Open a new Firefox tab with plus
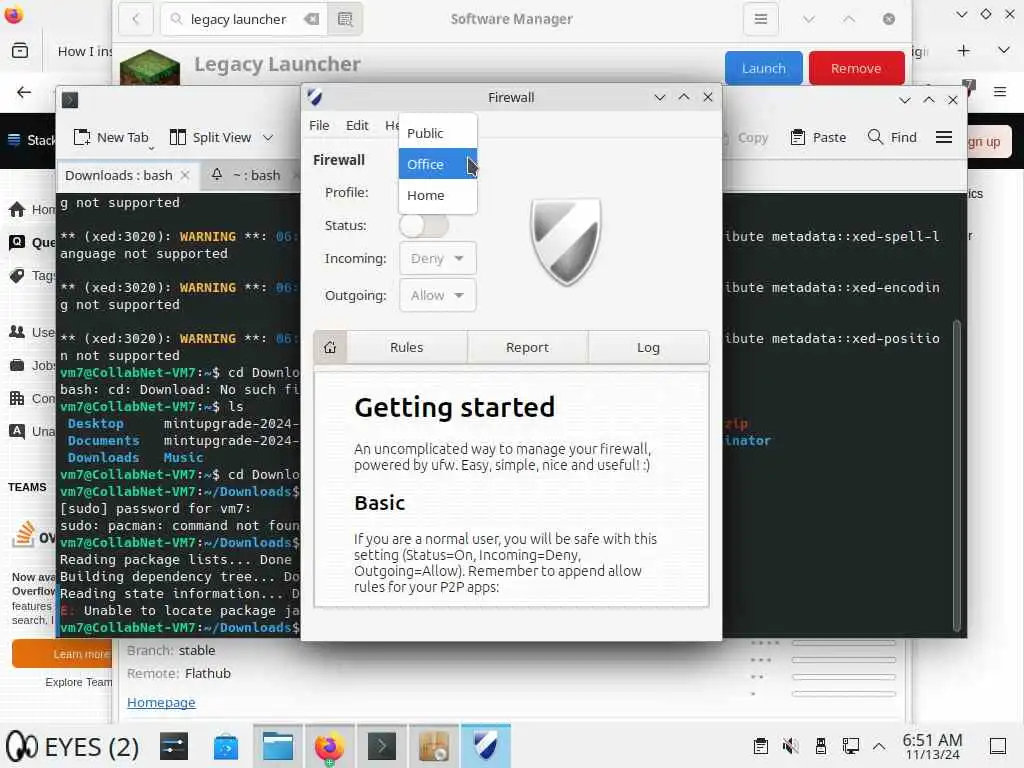This screenshot has width=1024, height=768. [x=963, y=51]
